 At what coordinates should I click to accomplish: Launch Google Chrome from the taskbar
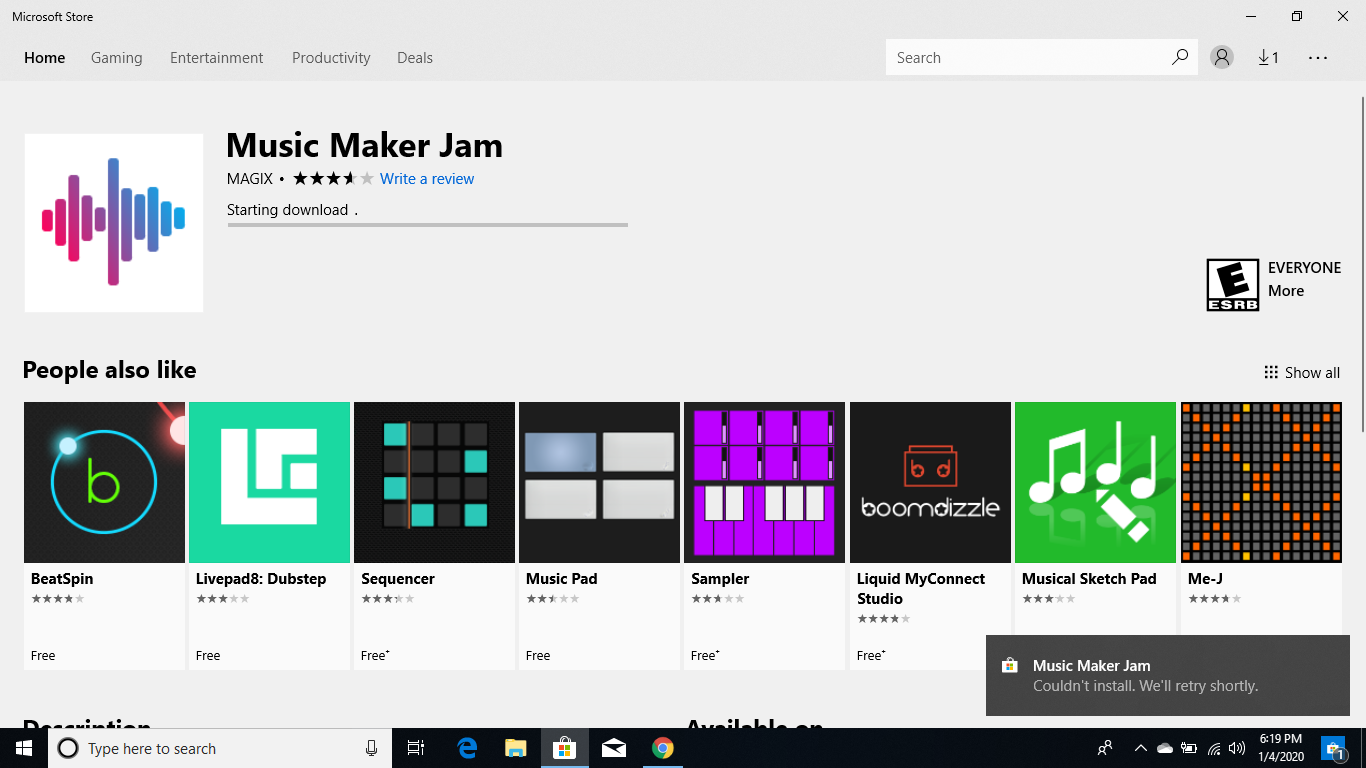coord(663,748)
